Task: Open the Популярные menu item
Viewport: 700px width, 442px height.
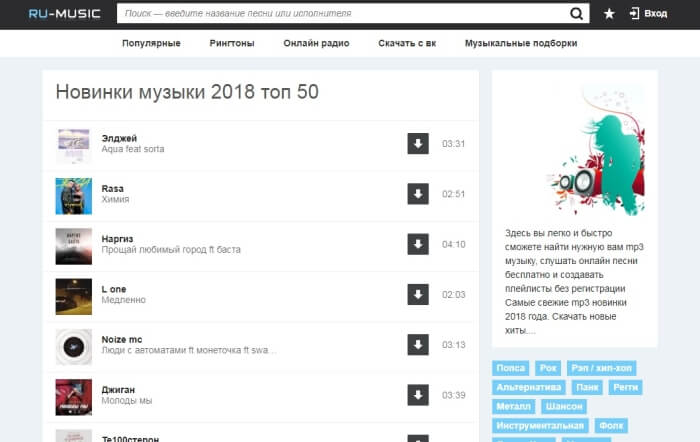Action: 151,43
